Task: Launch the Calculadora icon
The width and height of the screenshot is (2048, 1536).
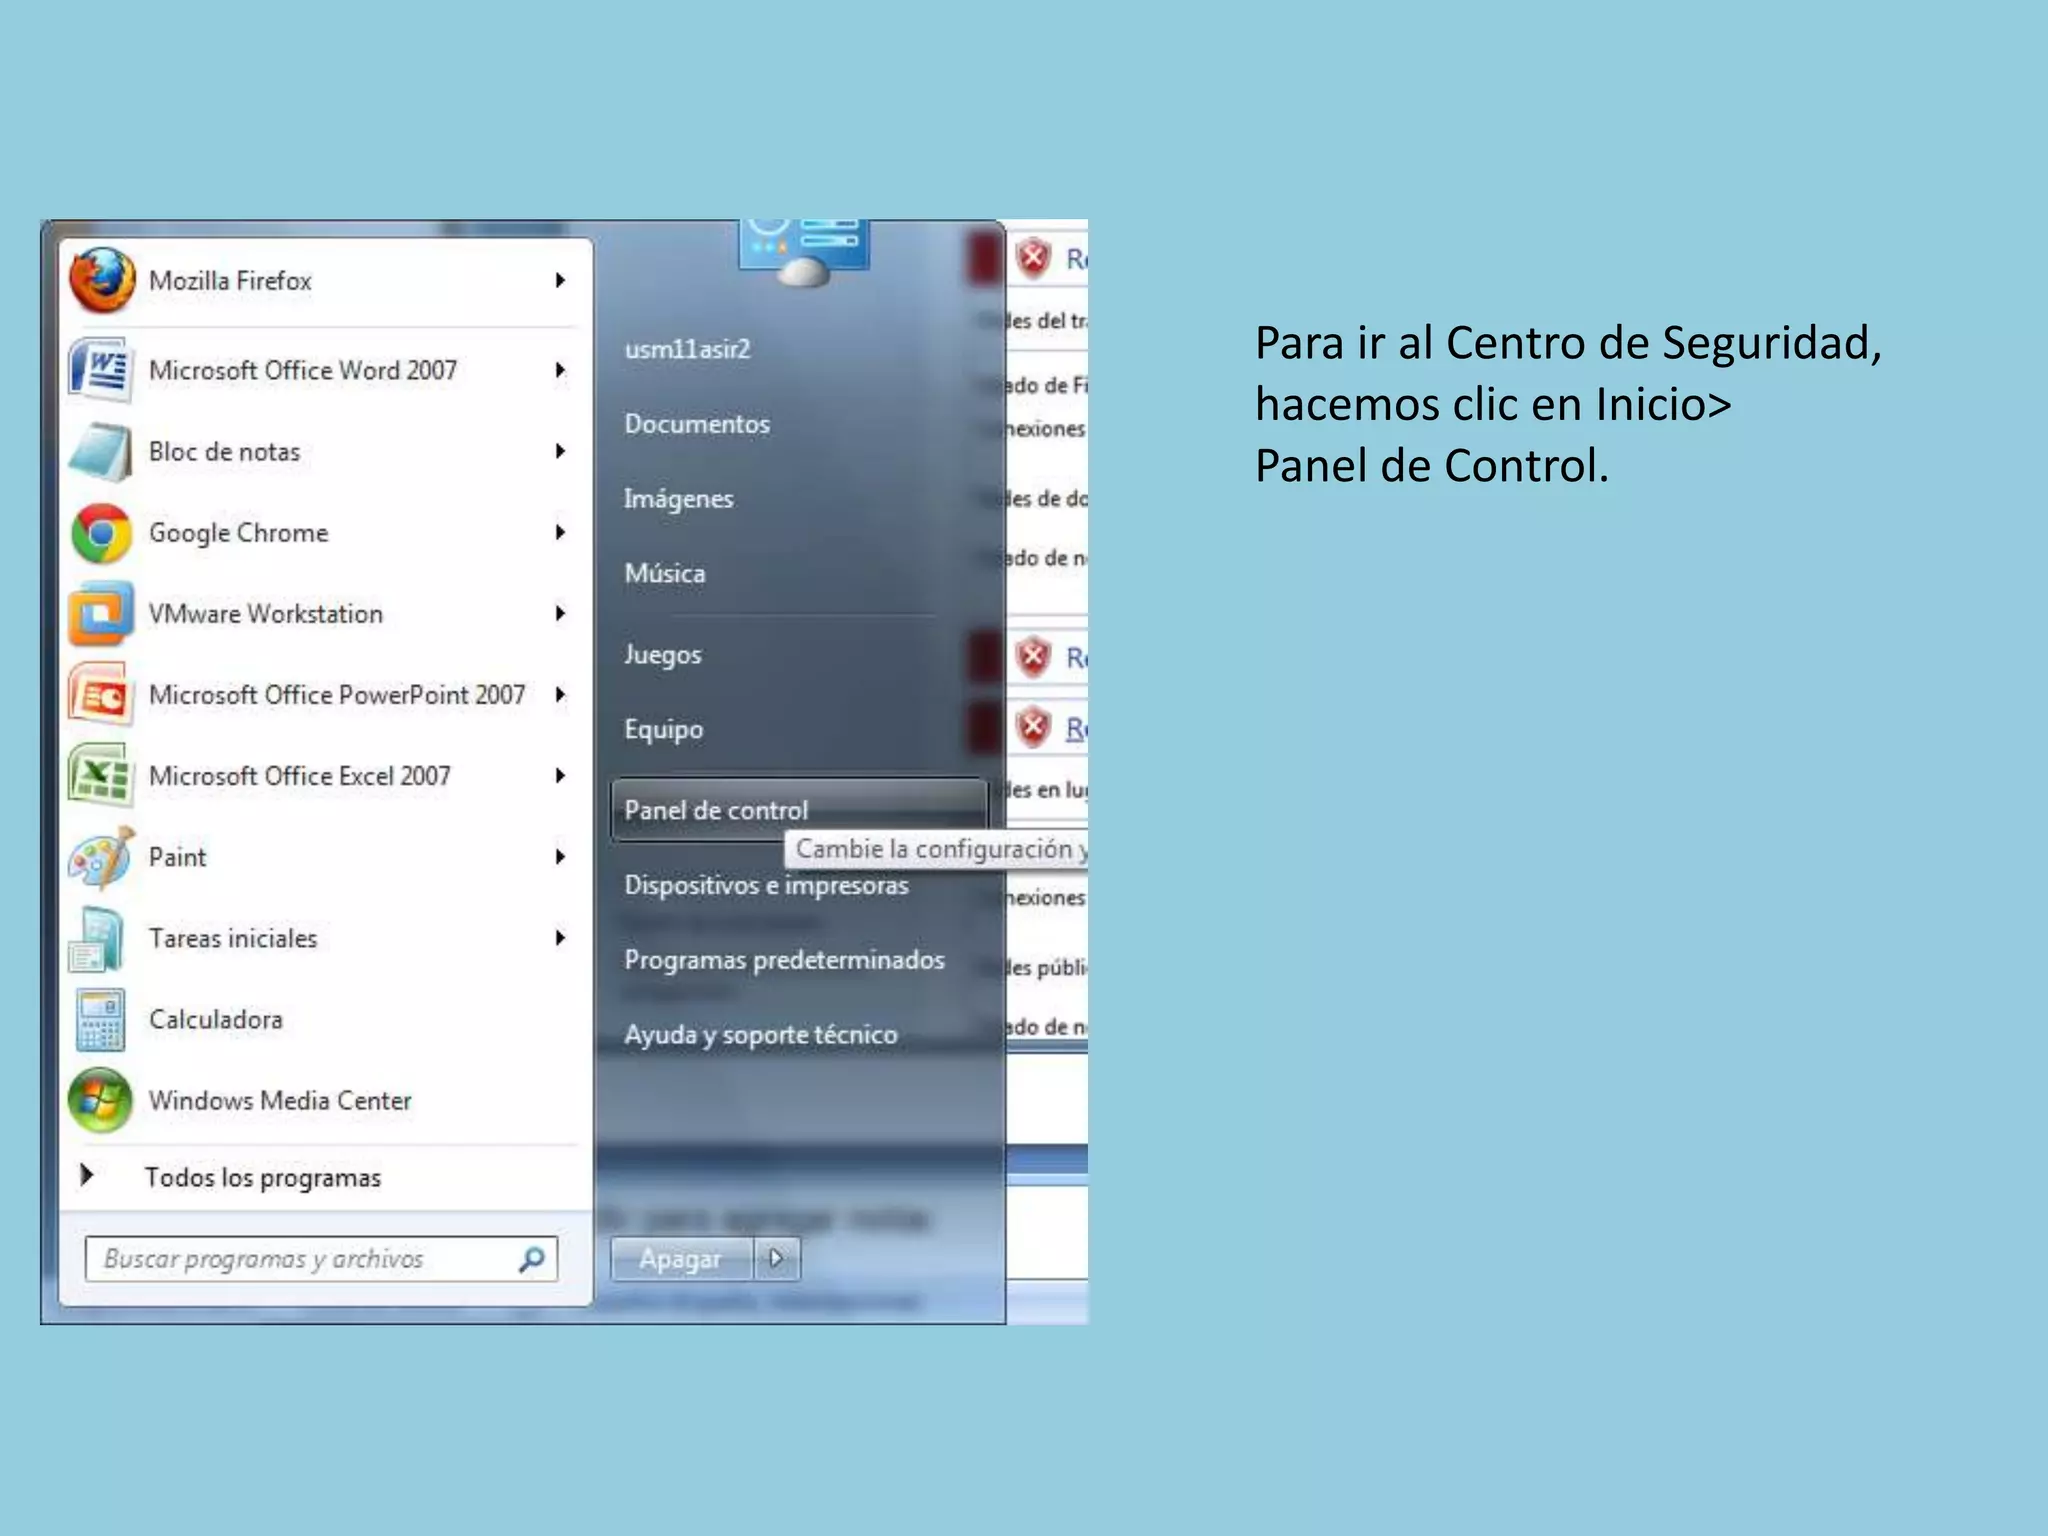Action: point(100,1020)
